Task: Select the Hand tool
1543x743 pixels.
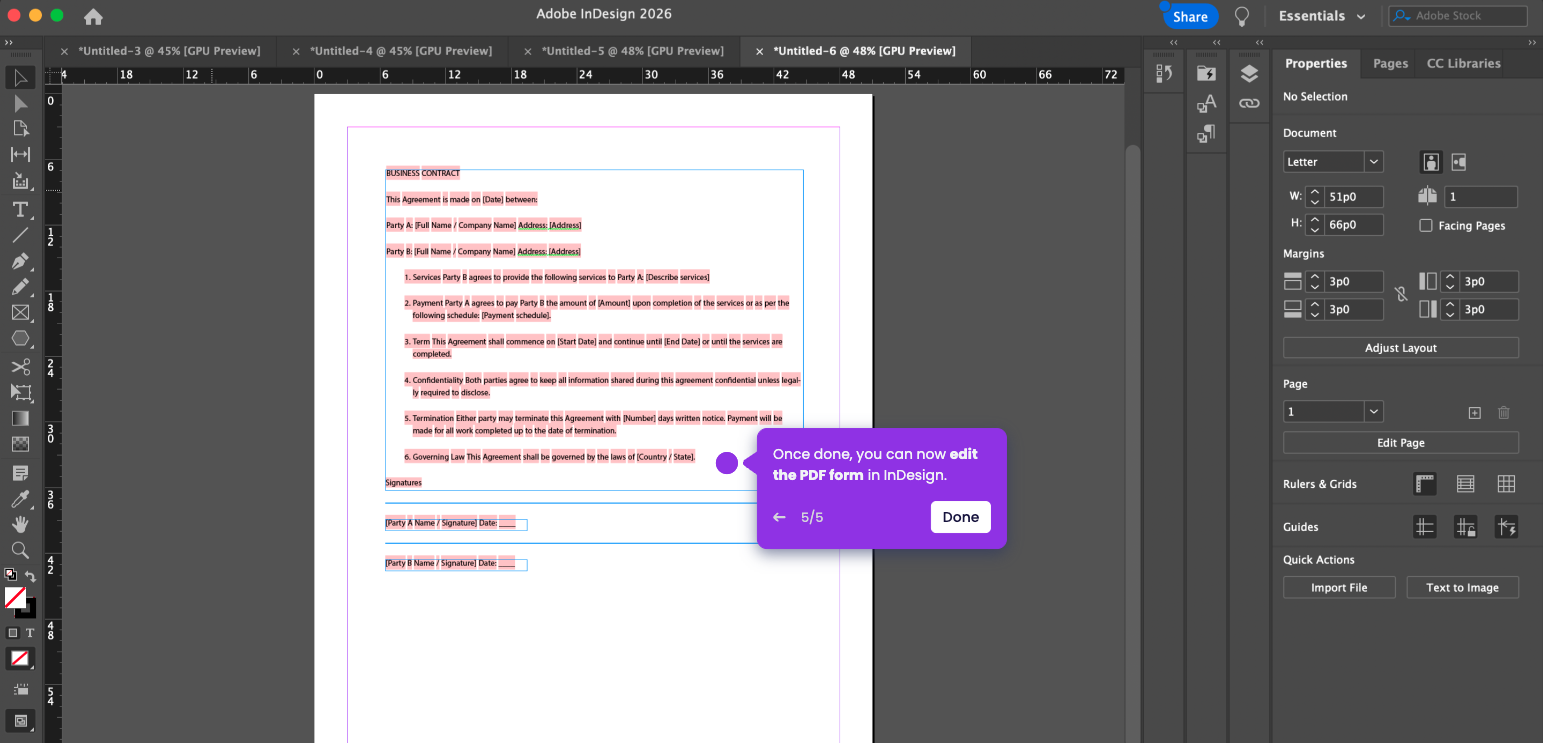Action: click(x=20, y=524)
